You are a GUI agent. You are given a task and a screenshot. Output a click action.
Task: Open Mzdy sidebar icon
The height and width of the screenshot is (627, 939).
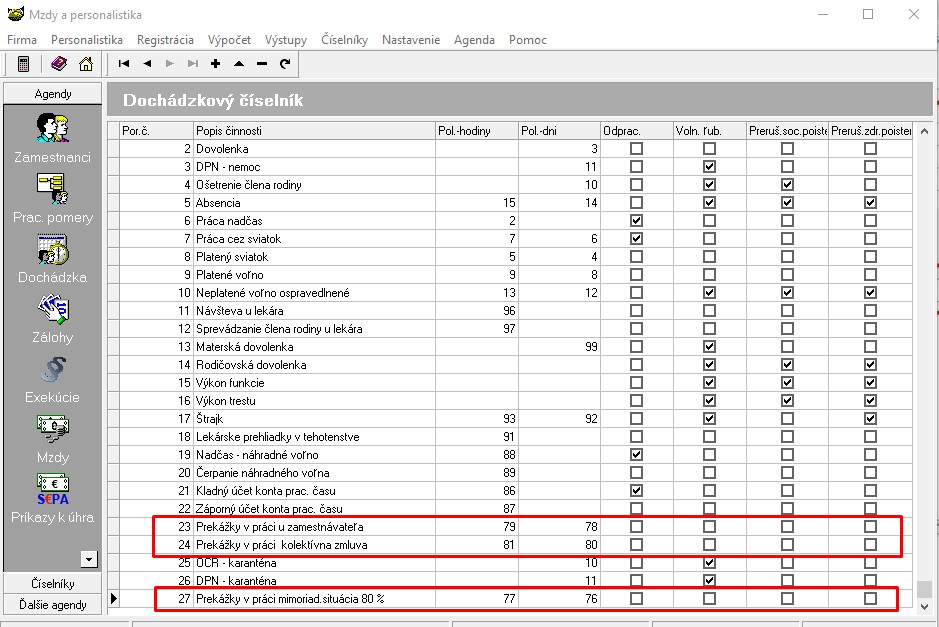tap(53, 429)
